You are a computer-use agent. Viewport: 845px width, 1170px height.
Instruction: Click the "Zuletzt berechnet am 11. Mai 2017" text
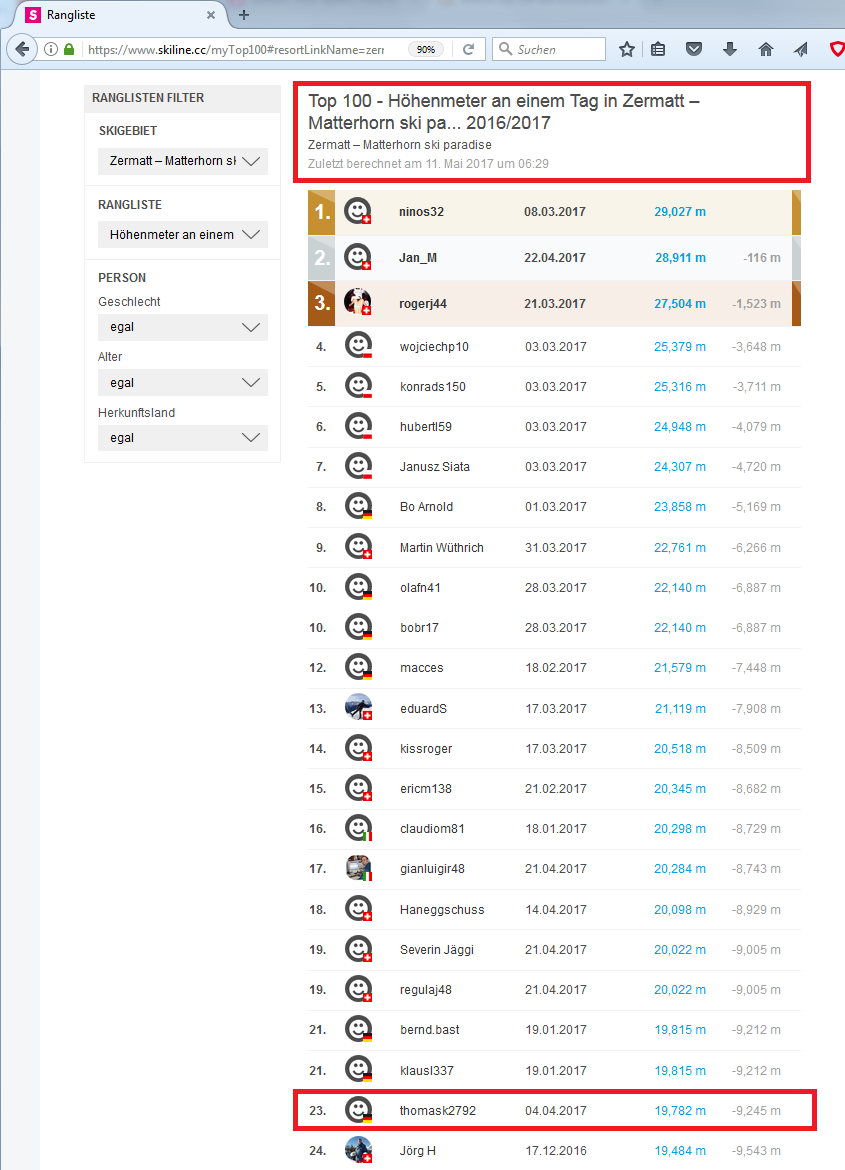coord(428,163)
